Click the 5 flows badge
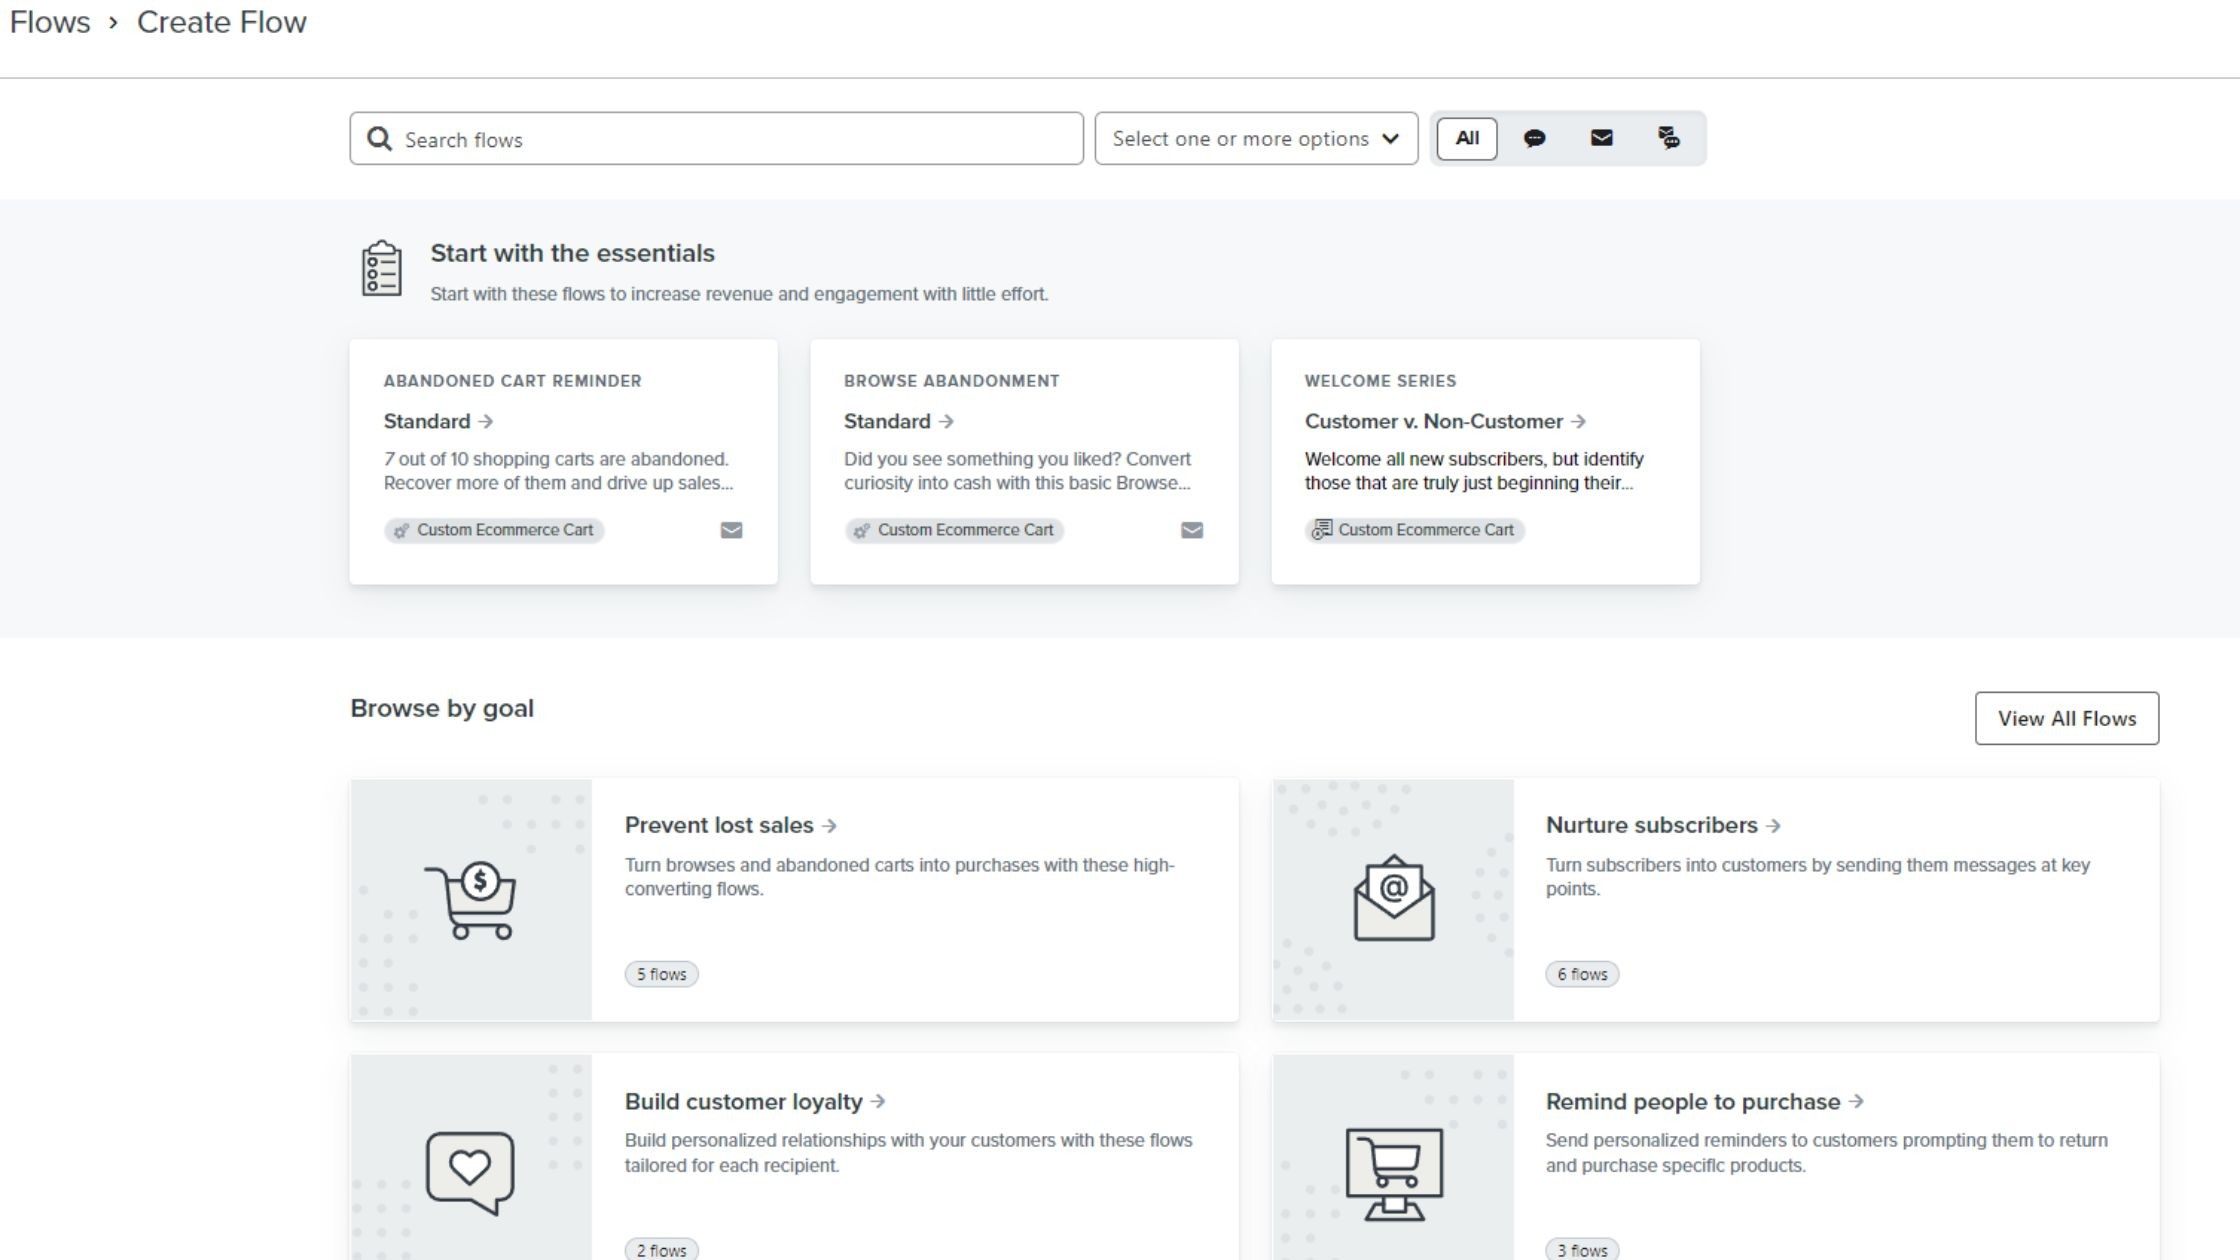 tap(661, 974)
